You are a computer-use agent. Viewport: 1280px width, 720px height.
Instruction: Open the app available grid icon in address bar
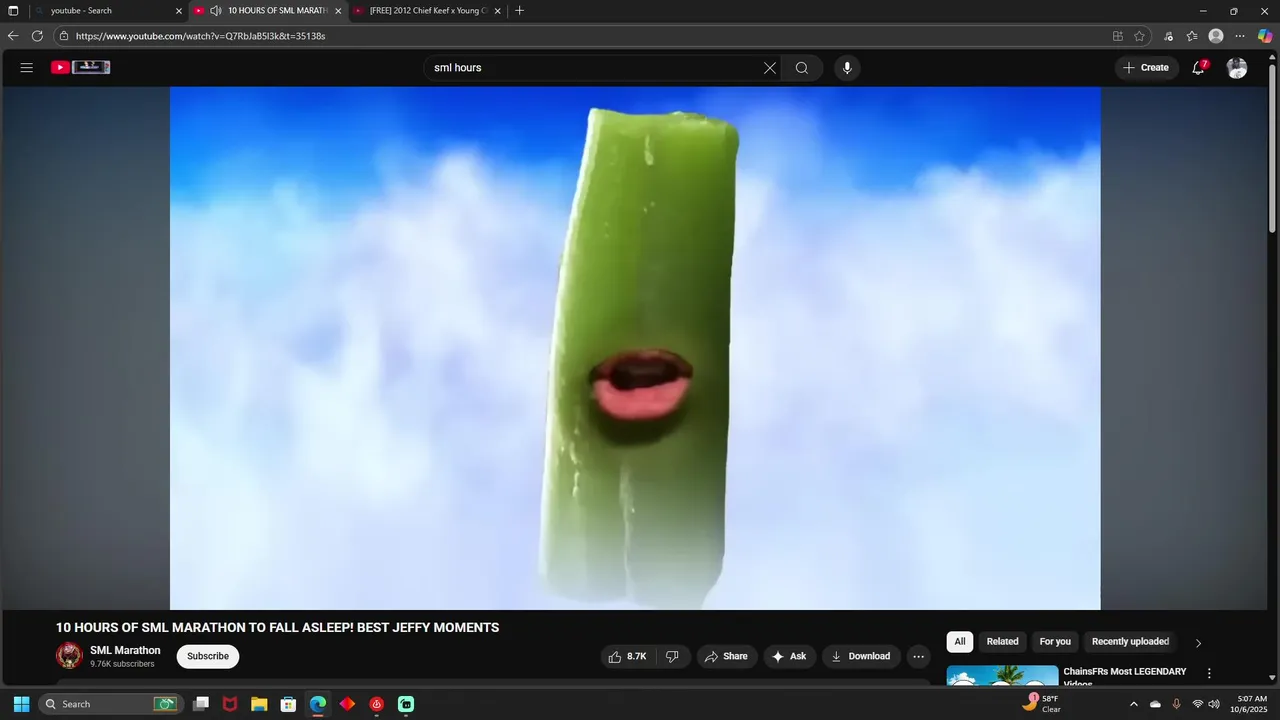pyautogui.click(x=1118, y=36)
